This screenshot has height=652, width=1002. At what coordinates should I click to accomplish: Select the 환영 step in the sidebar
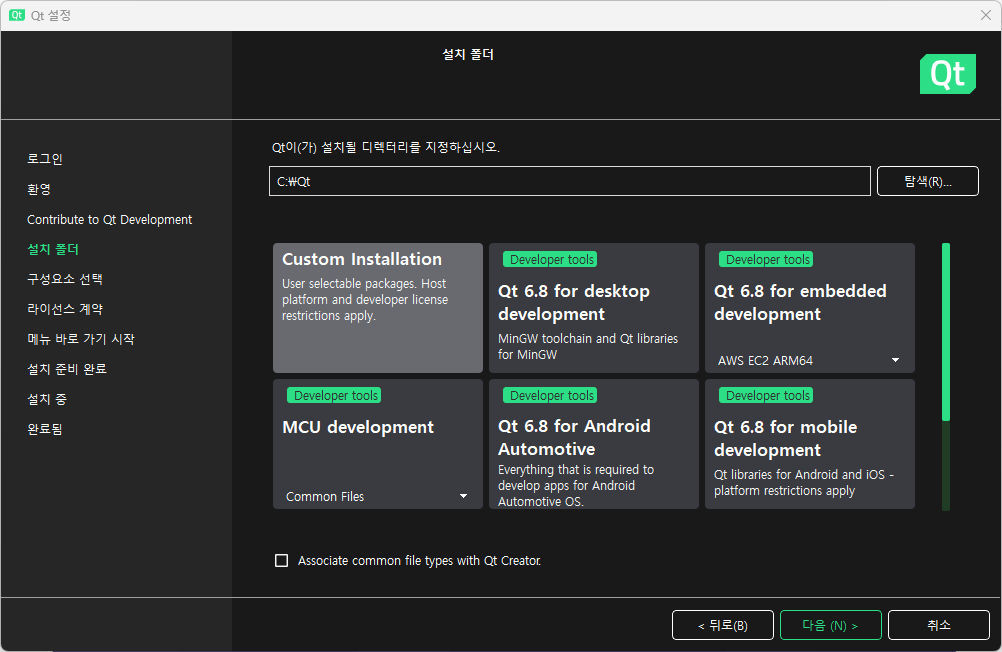(x=39, y=189)
